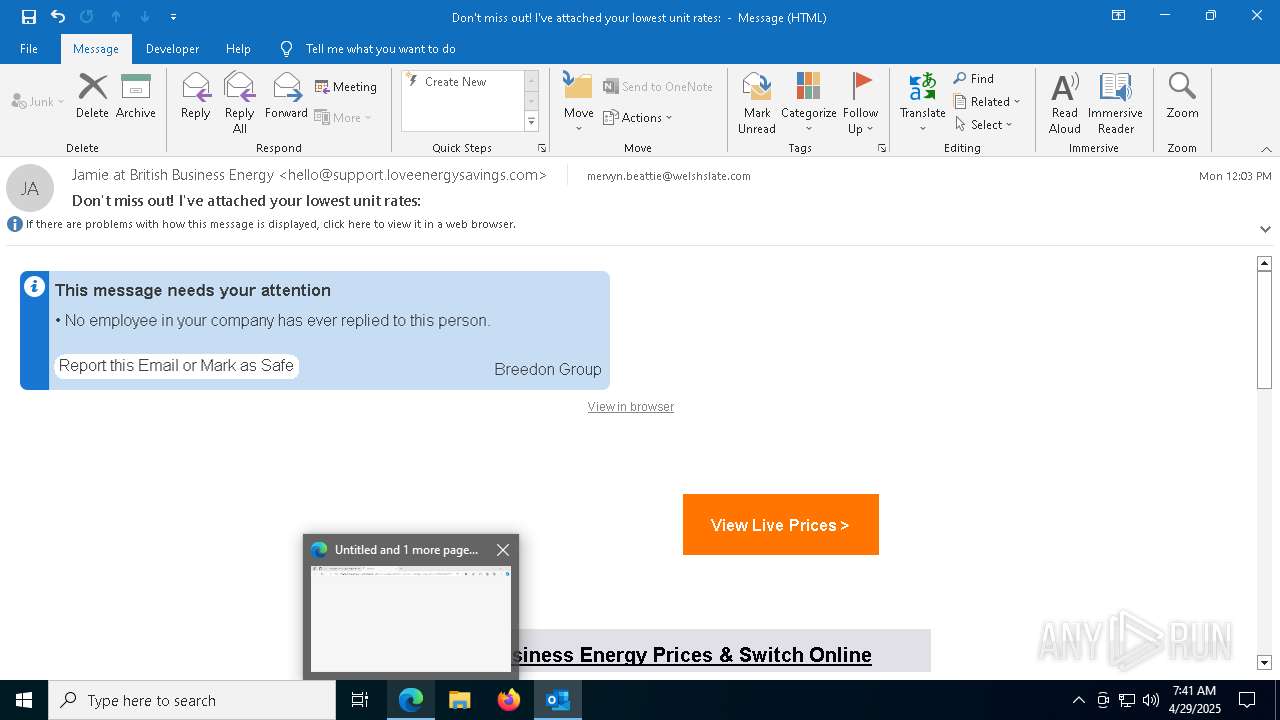Open the Move dropdown
The height and width of the screenshot is (720, 1280).
click(579, 102)
